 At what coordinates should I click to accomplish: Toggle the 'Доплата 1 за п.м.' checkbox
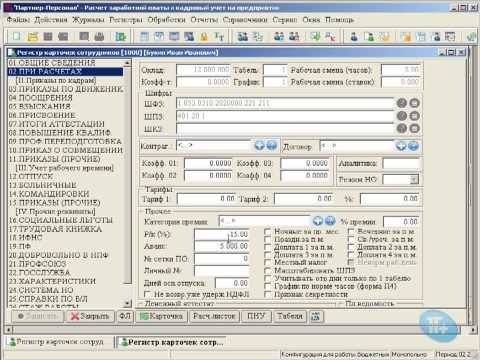[267, 247]
